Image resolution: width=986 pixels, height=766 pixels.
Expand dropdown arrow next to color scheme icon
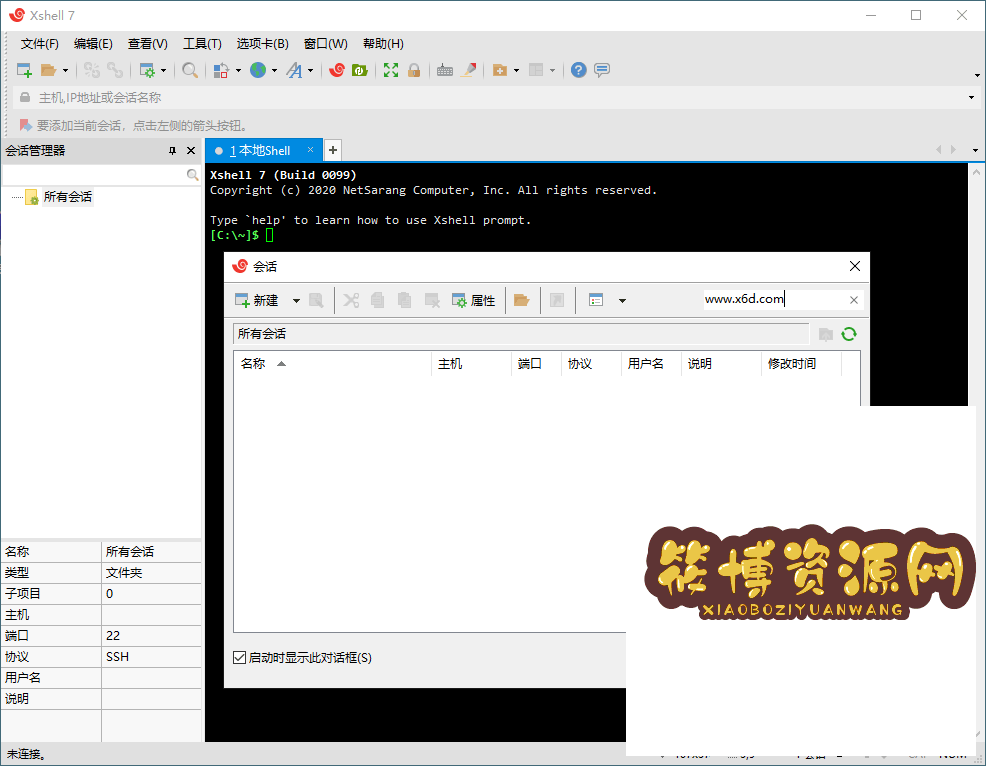pos(238,70)
